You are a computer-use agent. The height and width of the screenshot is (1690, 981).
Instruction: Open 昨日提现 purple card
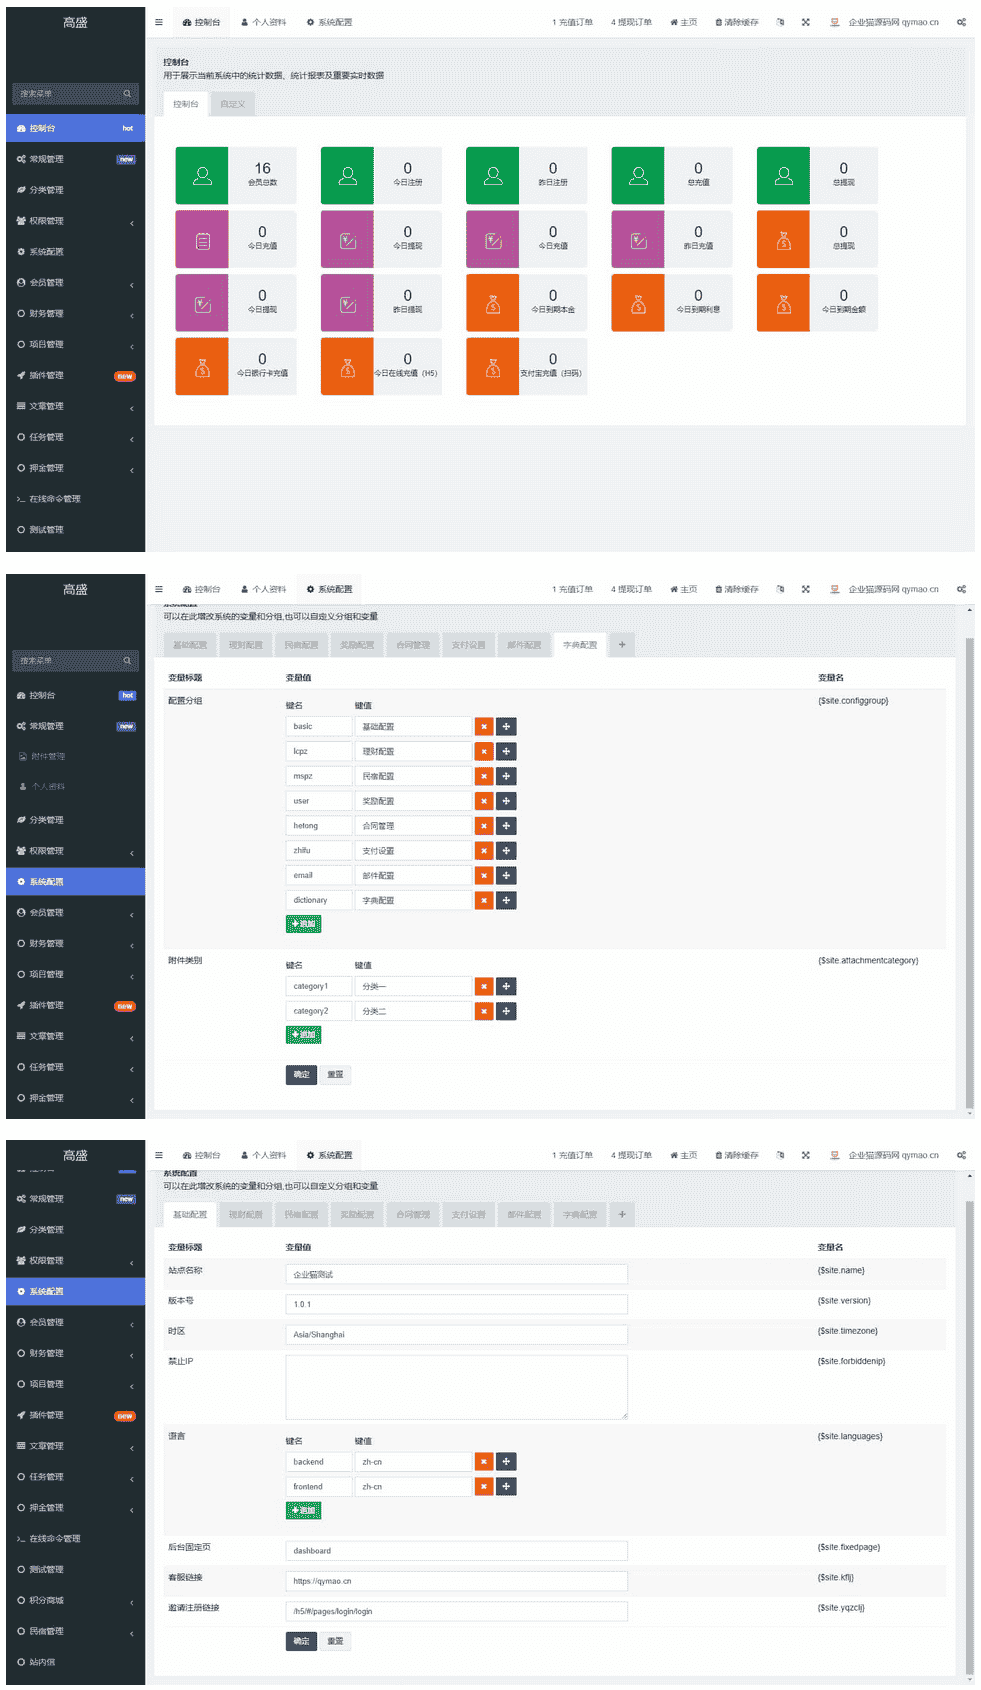click(381, 303)
